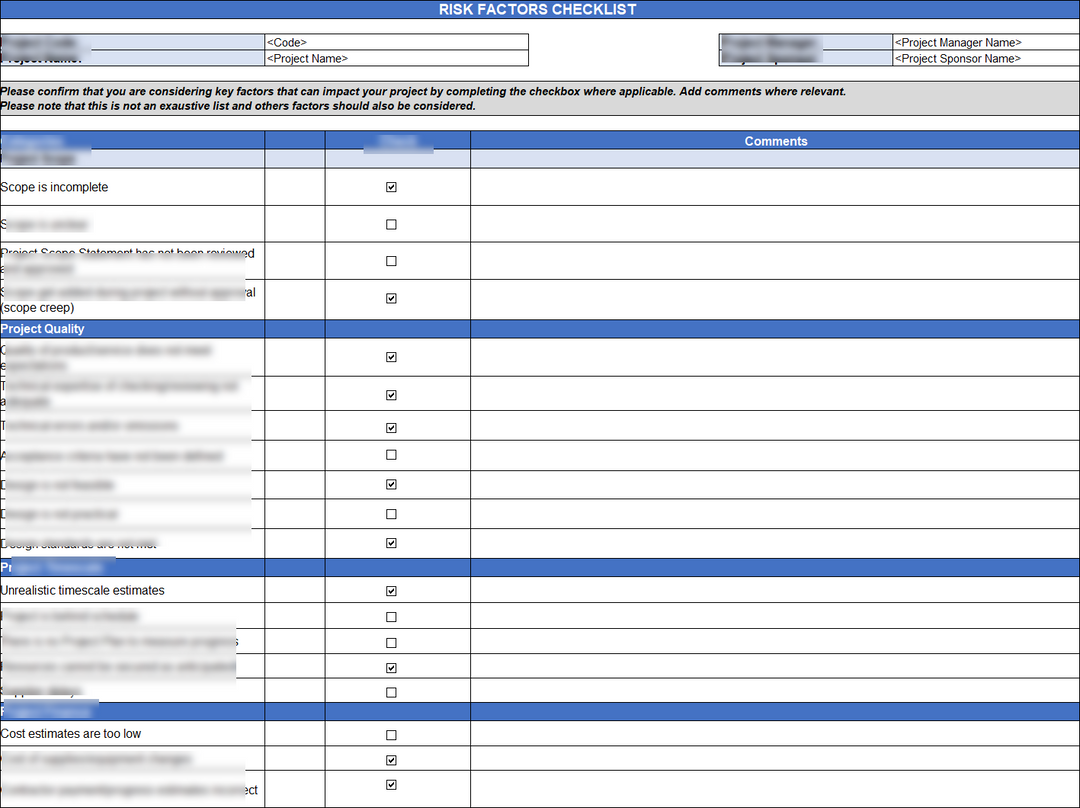Click the "Please confirm" instruction note

[x=423, y=92]
